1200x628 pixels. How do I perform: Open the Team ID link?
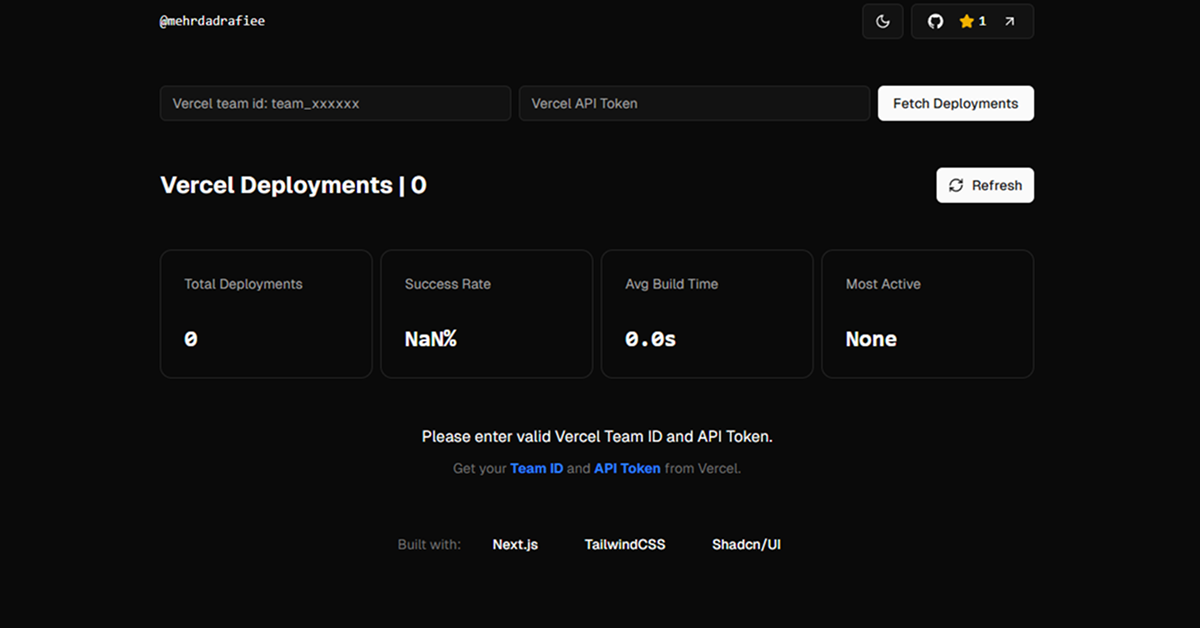(x=536, y=468)
